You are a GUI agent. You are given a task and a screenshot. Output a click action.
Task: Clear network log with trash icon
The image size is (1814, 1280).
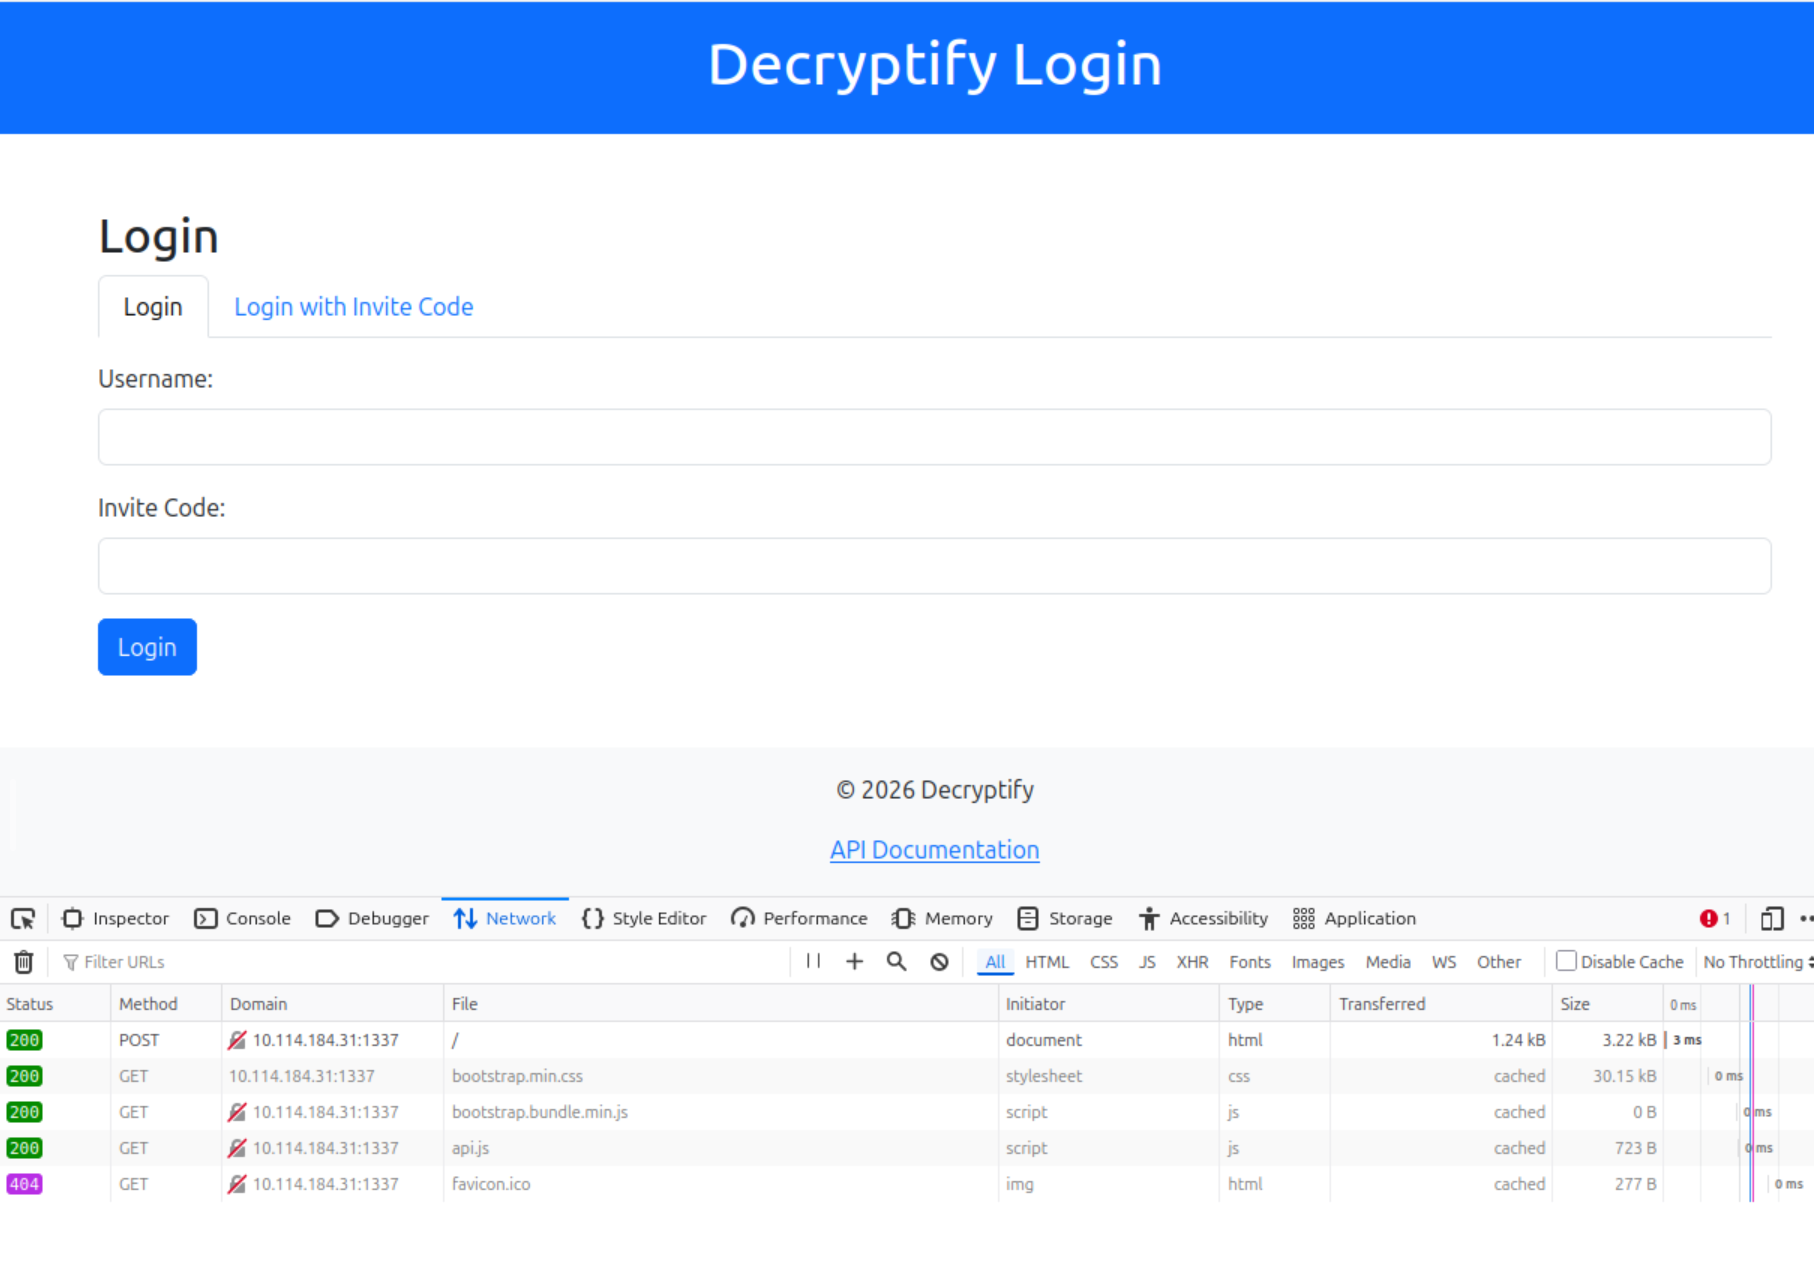point(24,962)
